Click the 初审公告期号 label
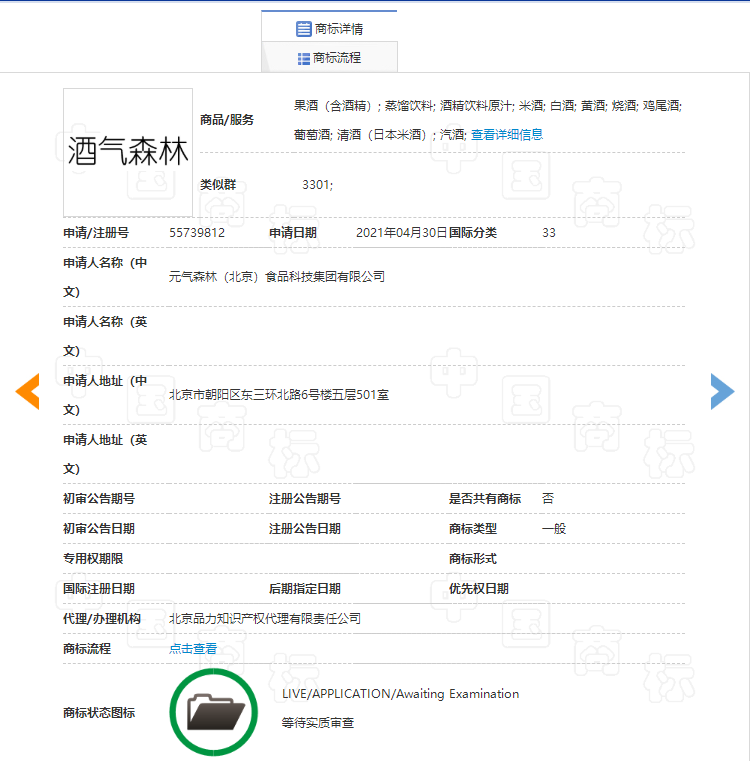The width and height of the screenshot is (751, 761). coord(99,498)
